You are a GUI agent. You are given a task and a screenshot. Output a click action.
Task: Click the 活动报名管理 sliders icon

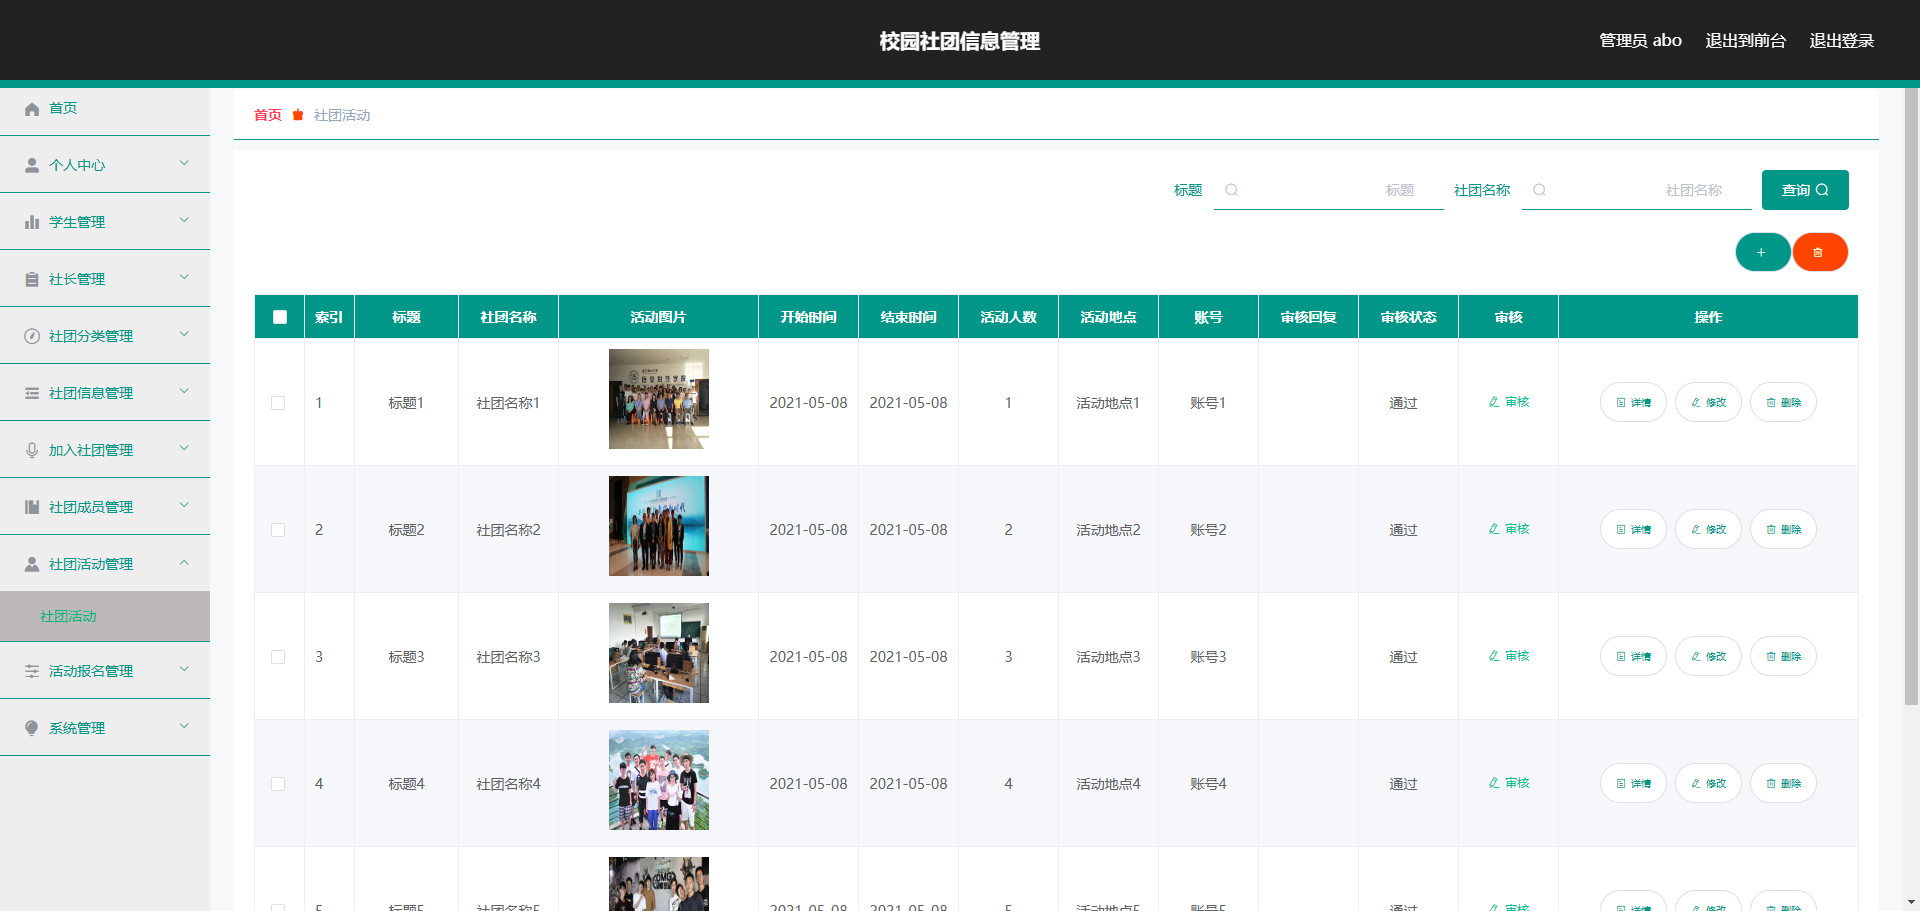click(x=32, y=672)
